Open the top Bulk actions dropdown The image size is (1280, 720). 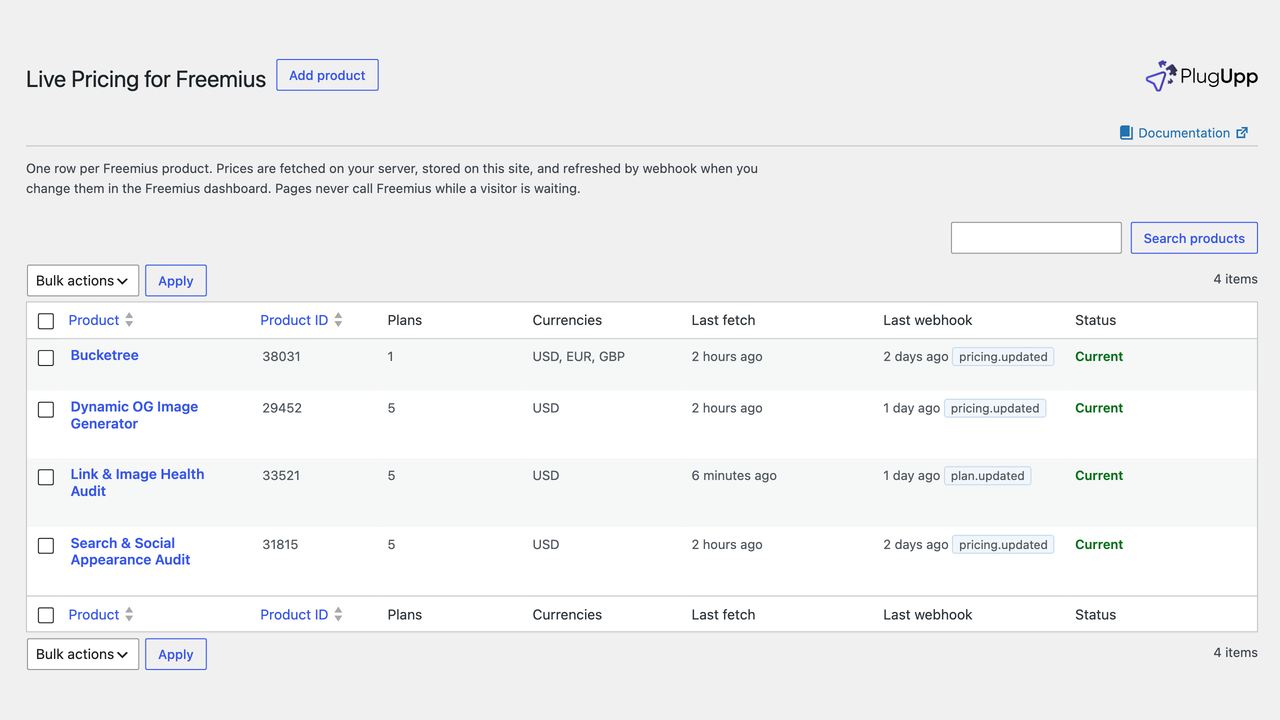[x=83, y=281]
